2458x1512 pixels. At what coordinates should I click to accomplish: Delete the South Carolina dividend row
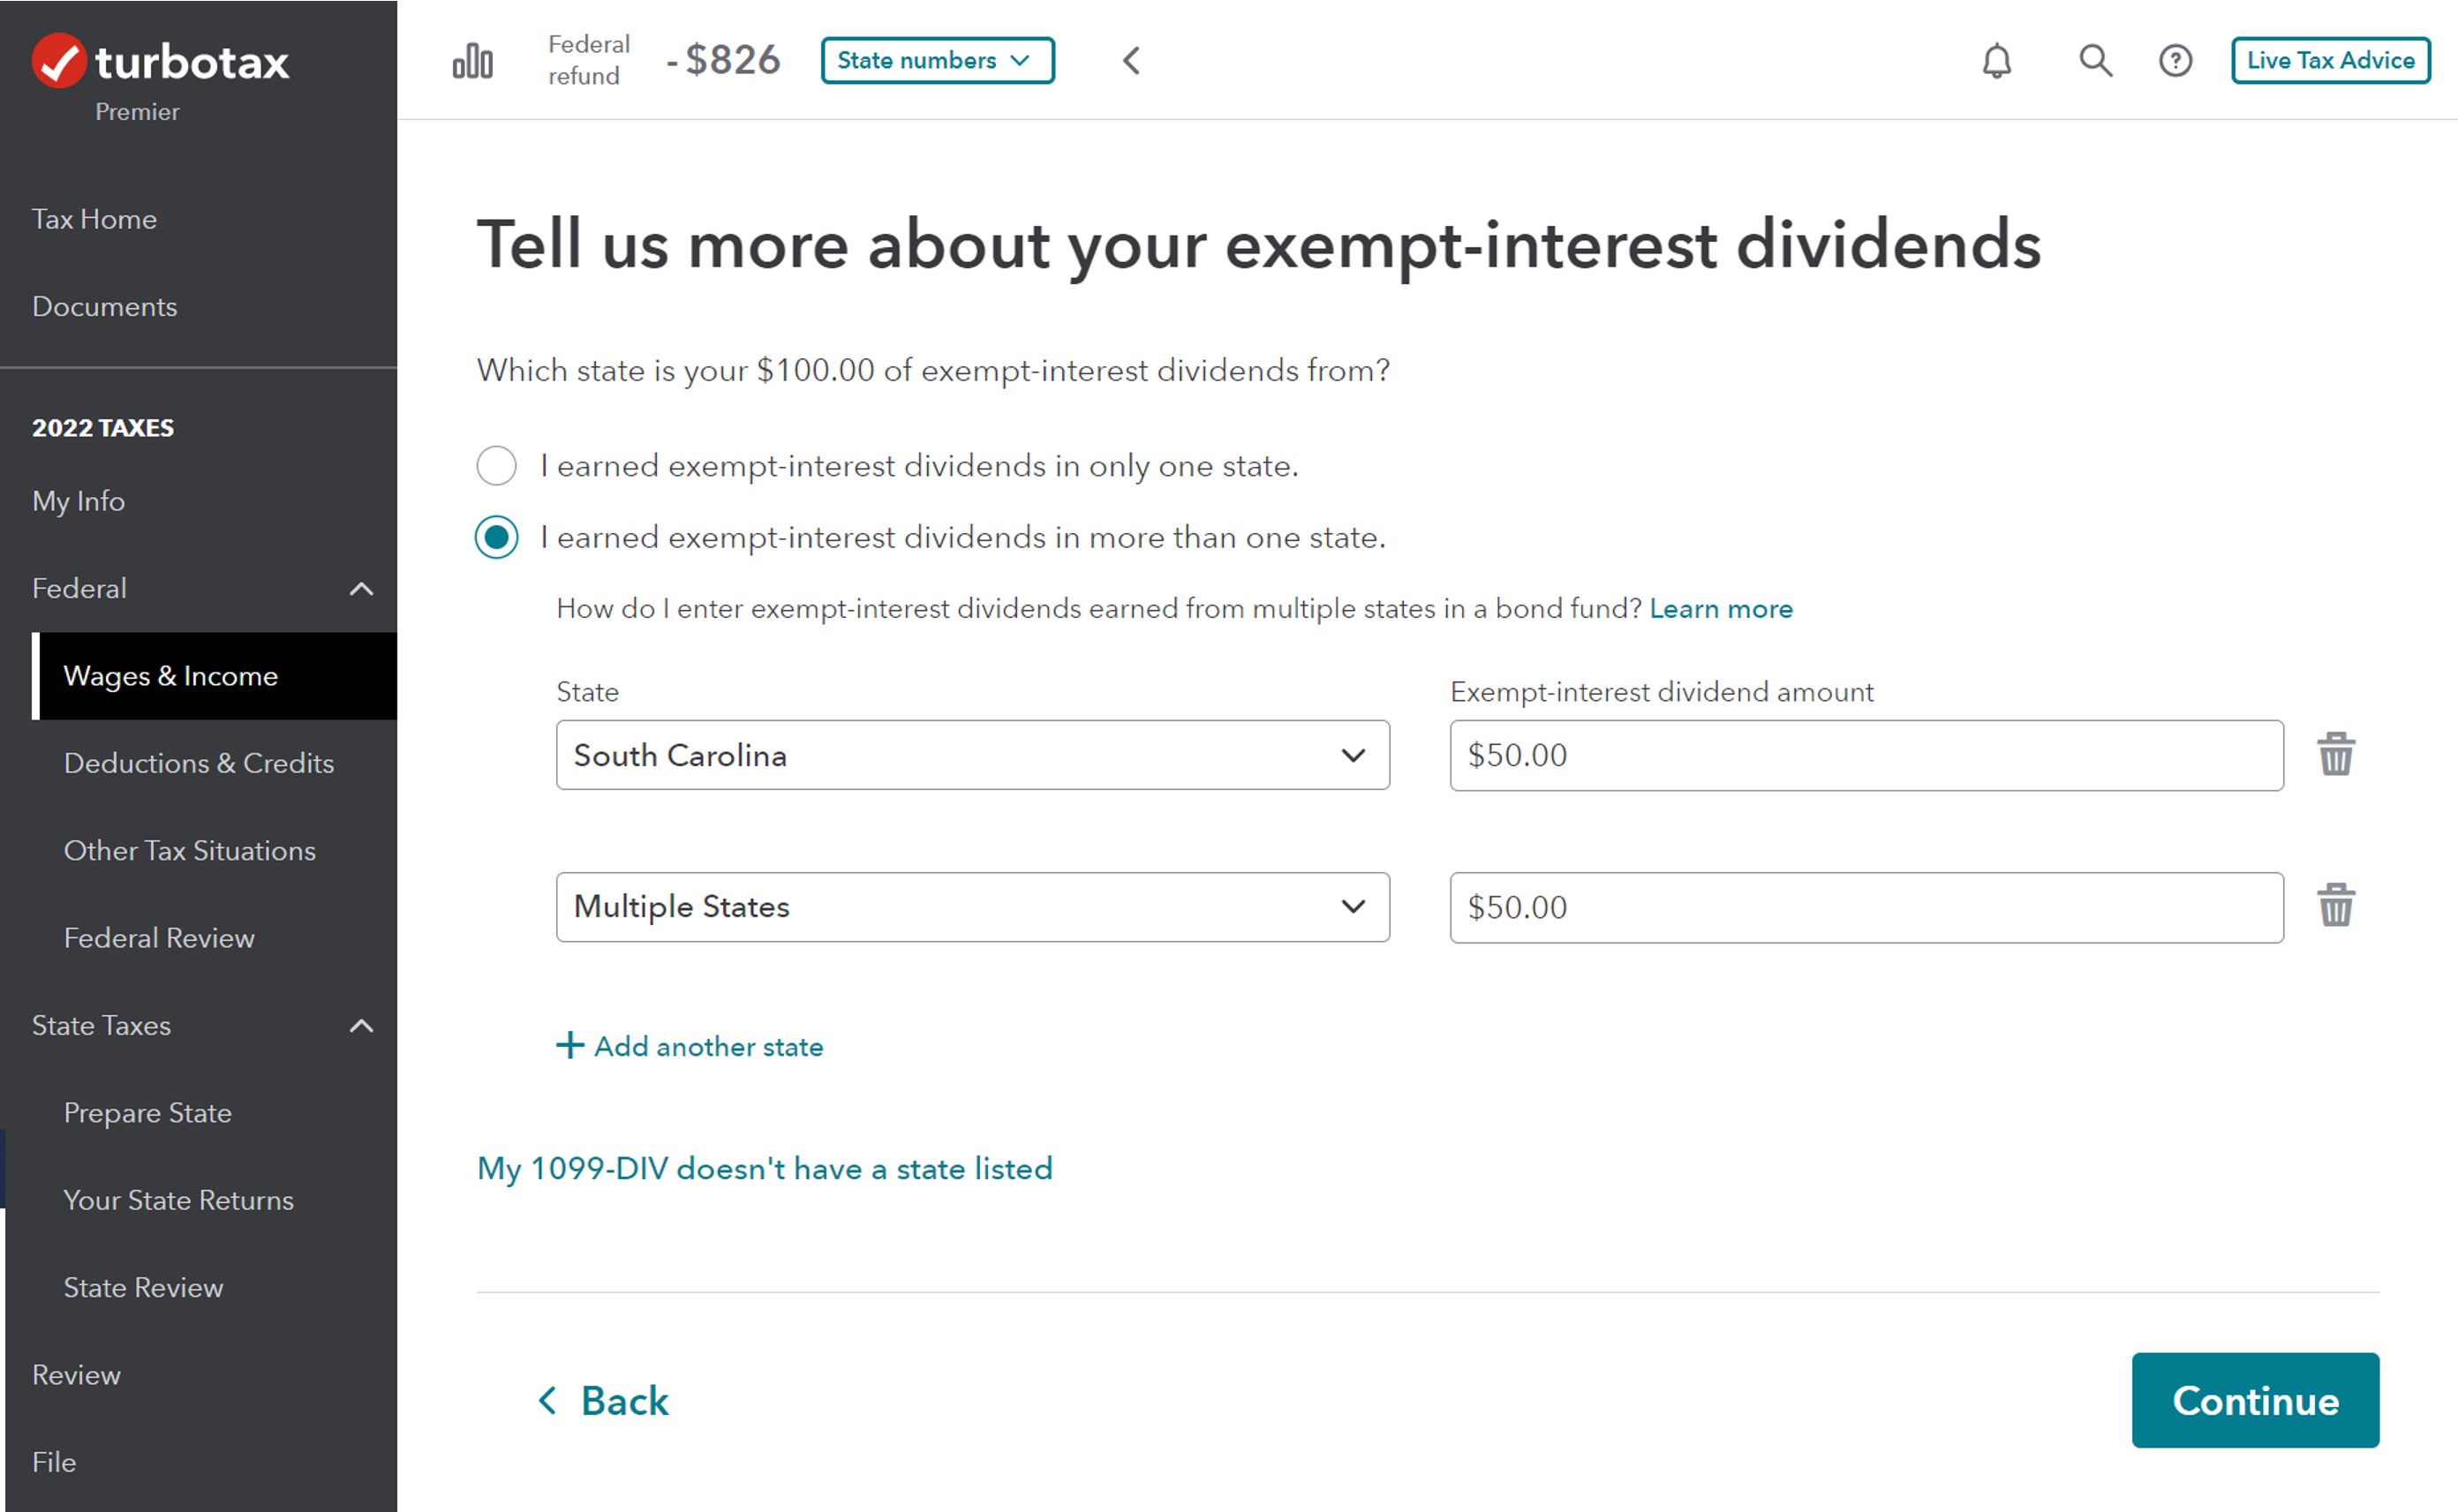(2335, 754)
